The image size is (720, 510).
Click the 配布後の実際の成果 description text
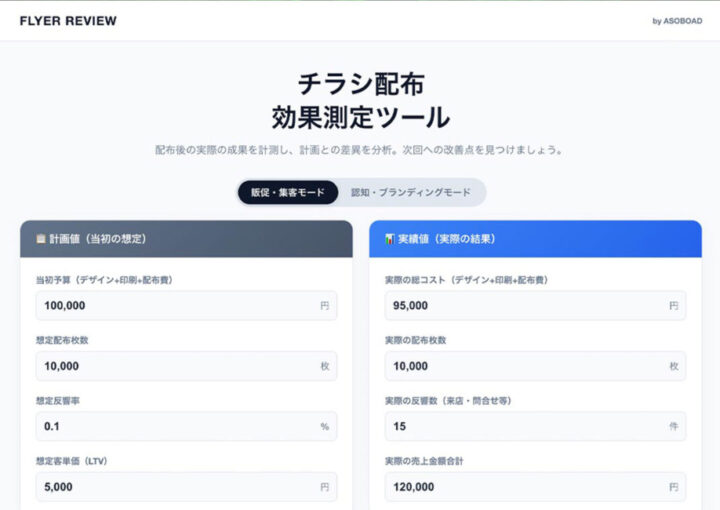tap(360, 150)
